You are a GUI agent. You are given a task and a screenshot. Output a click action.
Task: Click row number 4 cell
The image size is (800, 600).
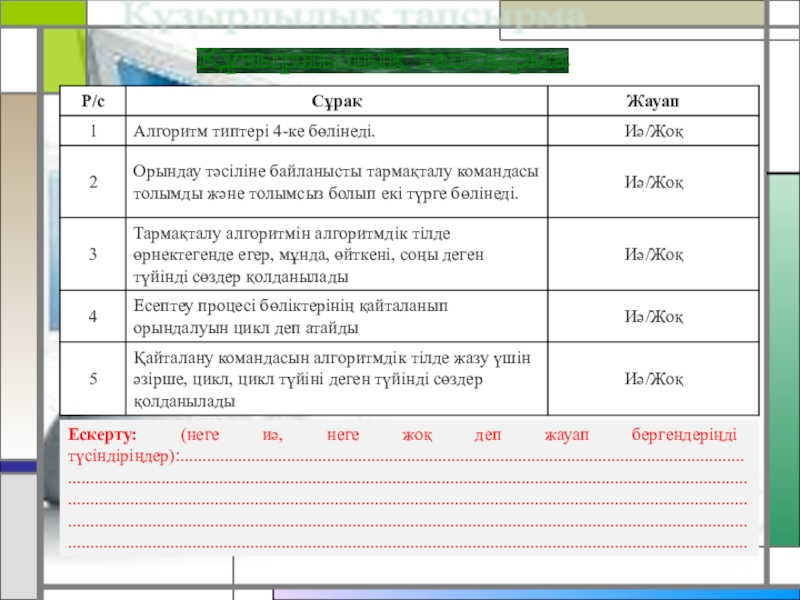pos(93,316)
